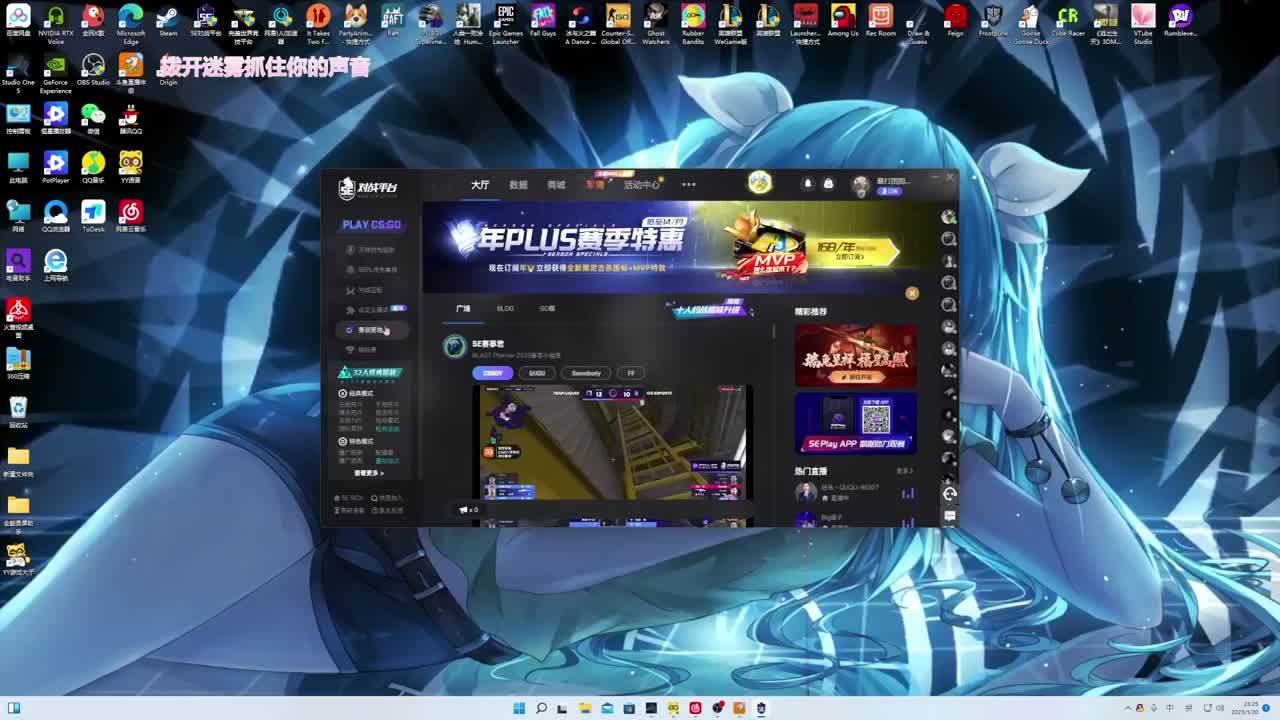The image size is (1280, 720).
Task: Launch the Counter-Strike Global Offensive shortcut
Action: 618,24
